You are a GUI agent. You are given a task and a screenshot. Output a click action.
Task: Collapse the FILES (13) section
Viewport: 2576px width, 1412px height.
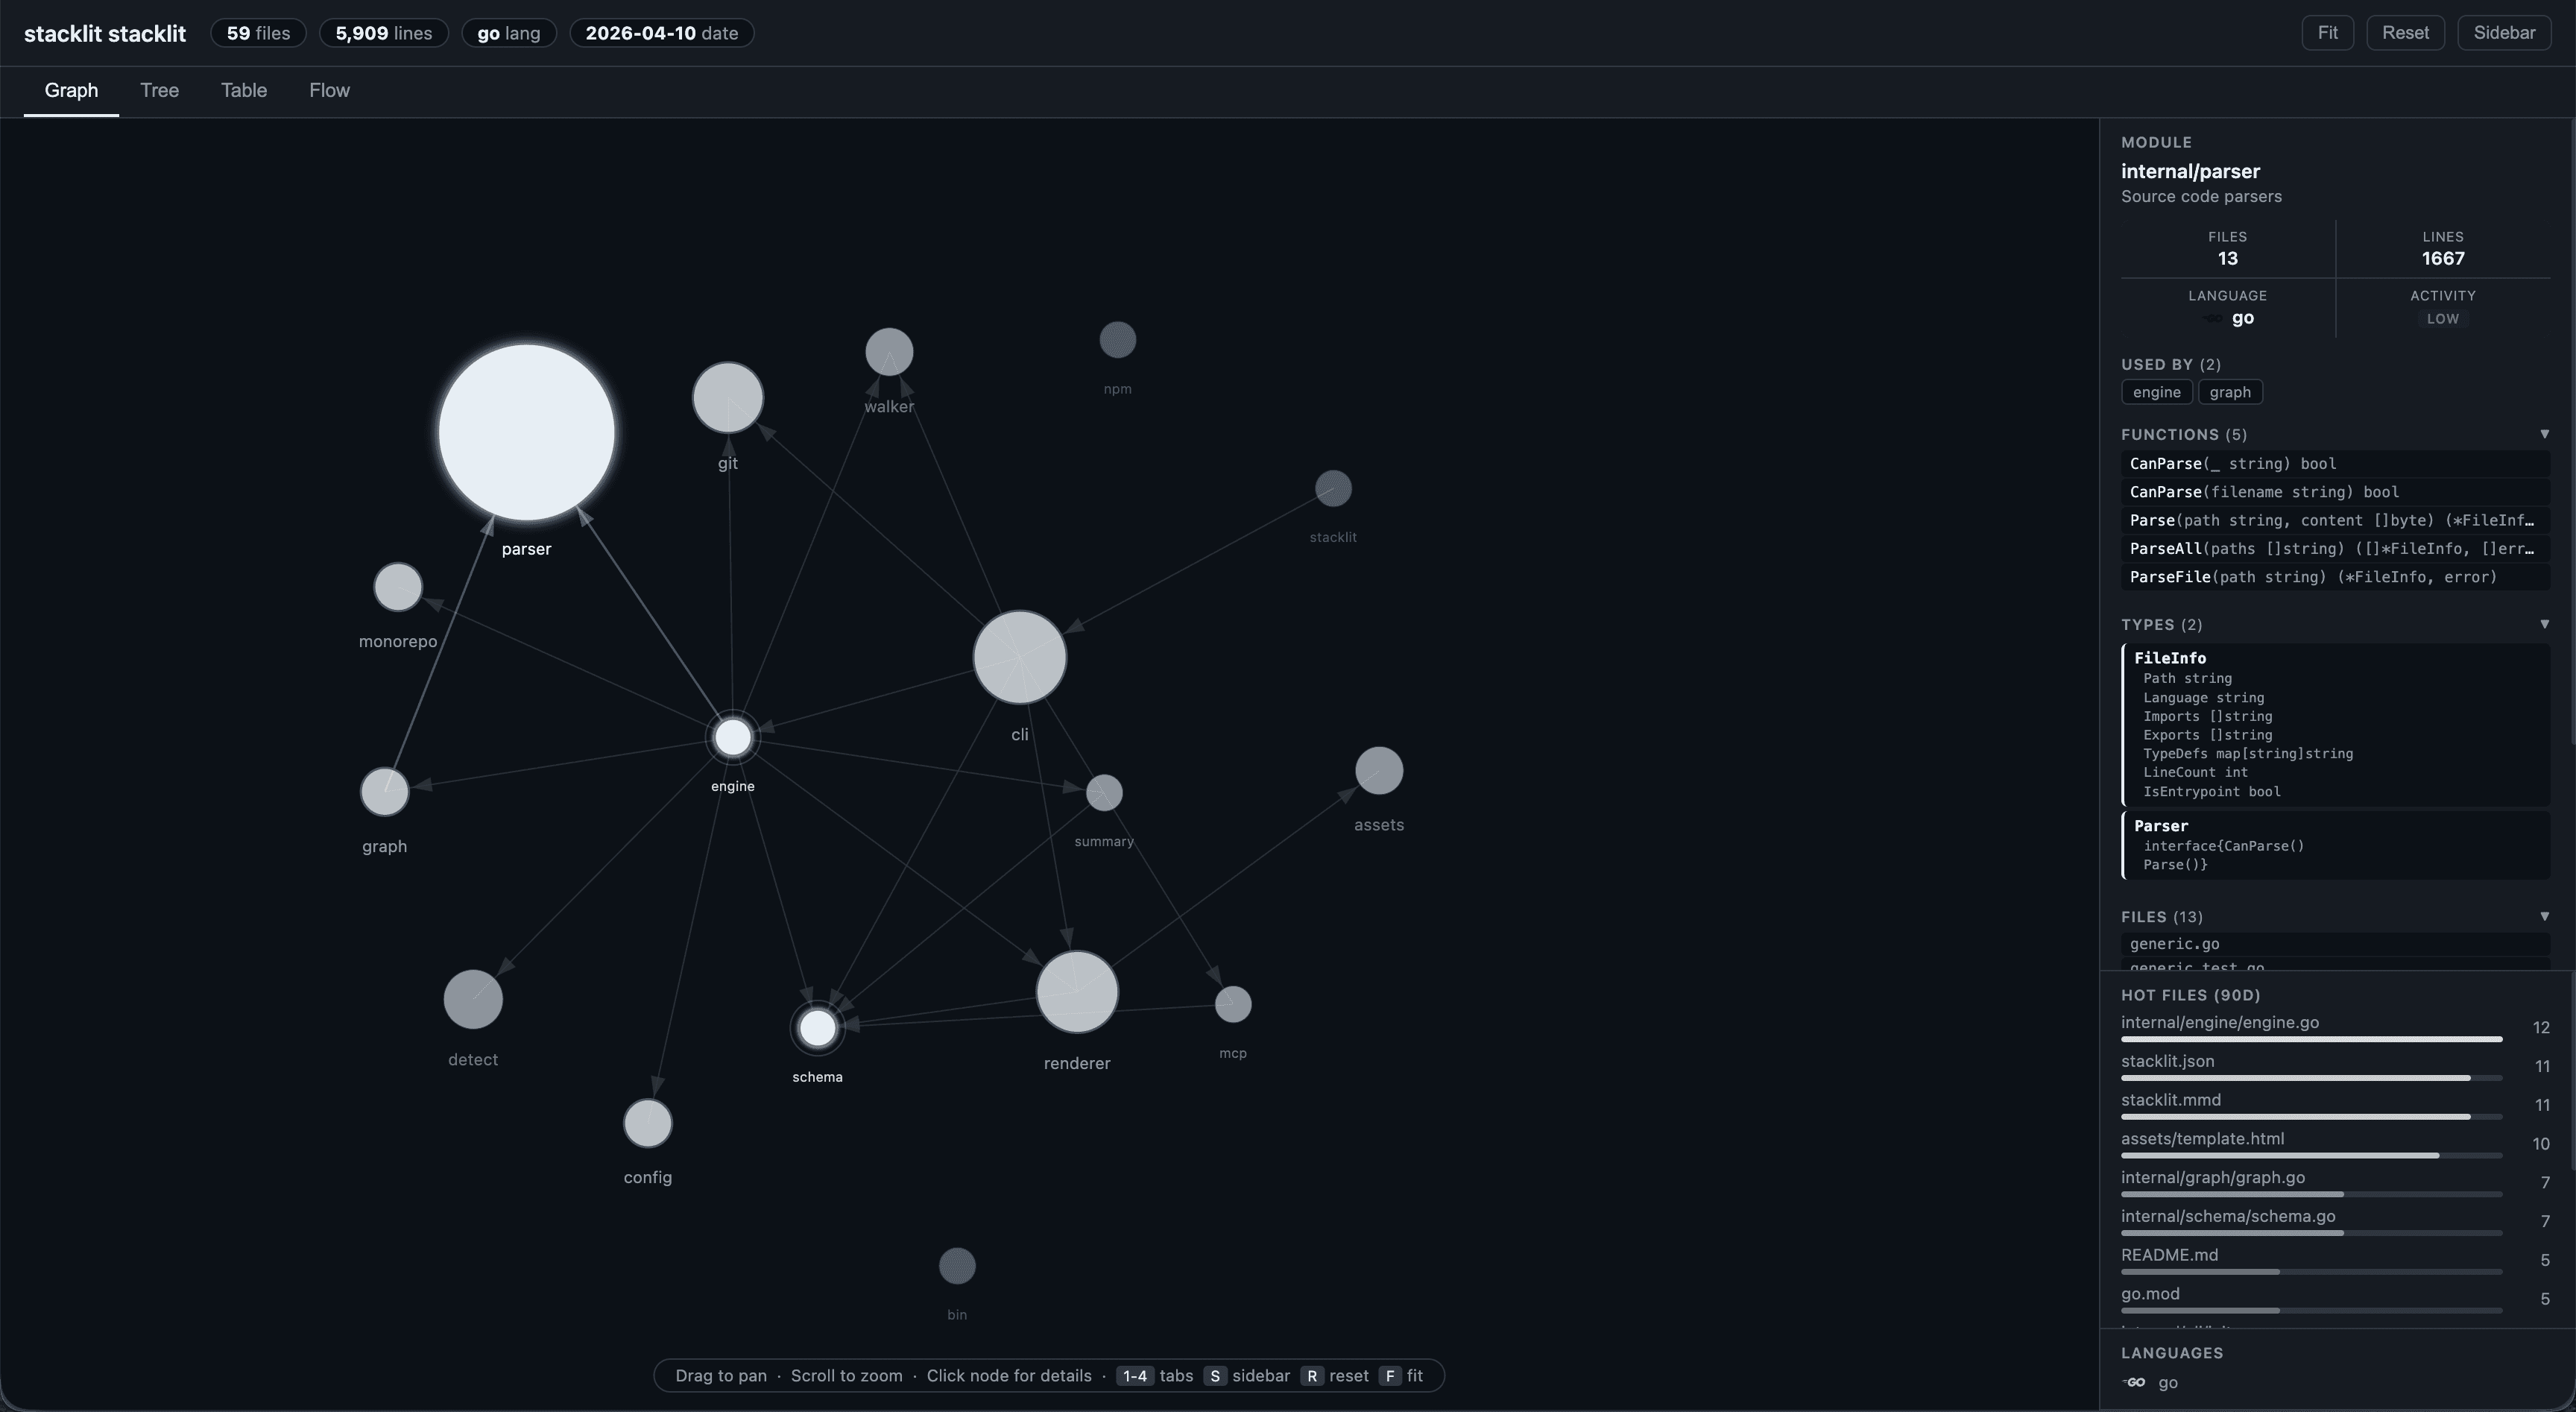[x=2545, y=916]
